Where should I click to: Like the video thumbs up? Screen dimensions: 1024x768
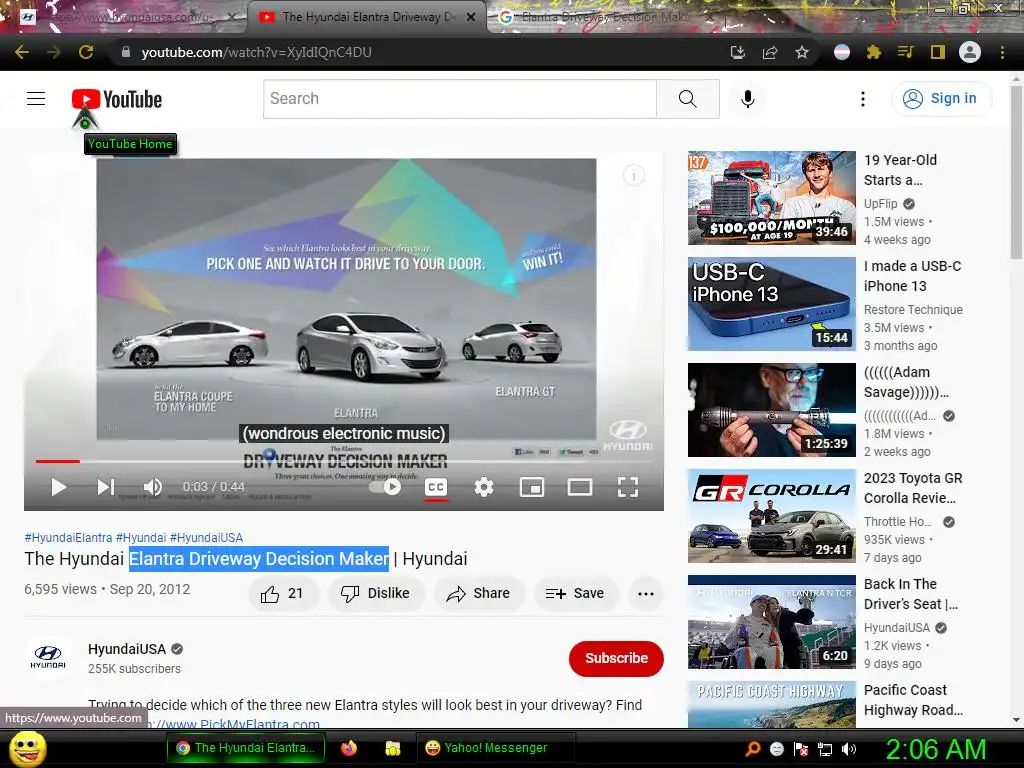coord(282,594)
